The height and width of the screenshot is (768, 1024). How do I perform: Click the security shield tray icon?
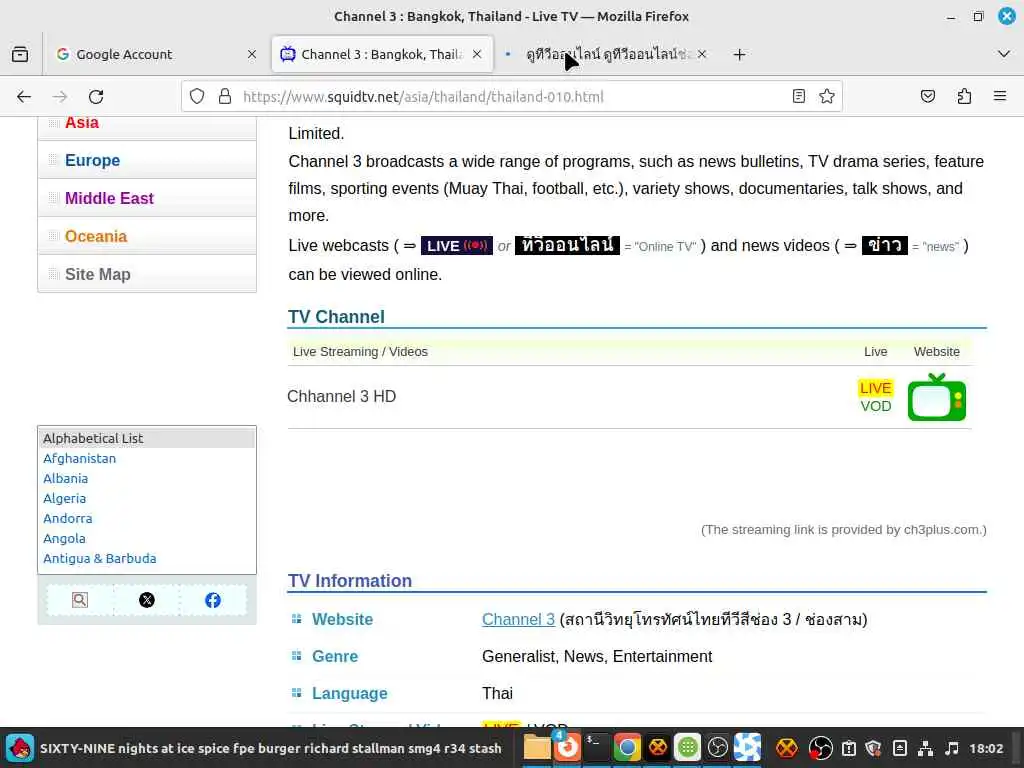click(x=873, y=748)
